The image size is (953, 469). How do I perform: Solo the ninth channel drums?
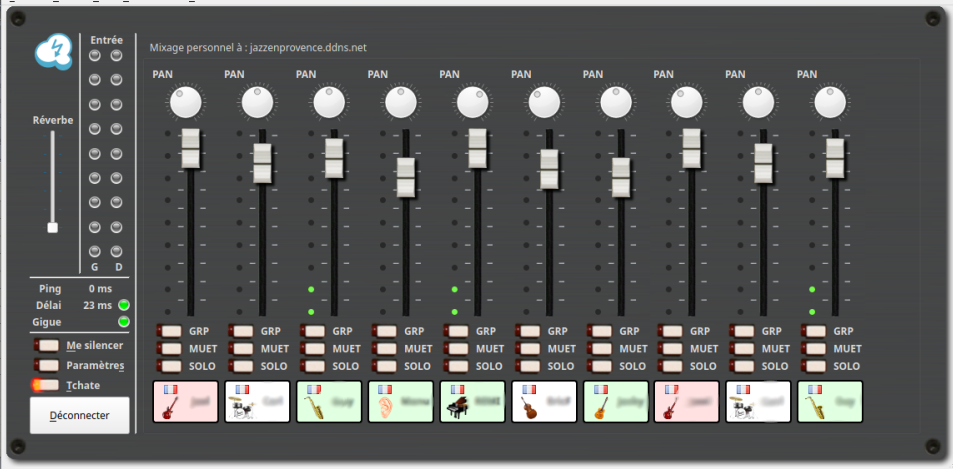click(x=743, y=366)
